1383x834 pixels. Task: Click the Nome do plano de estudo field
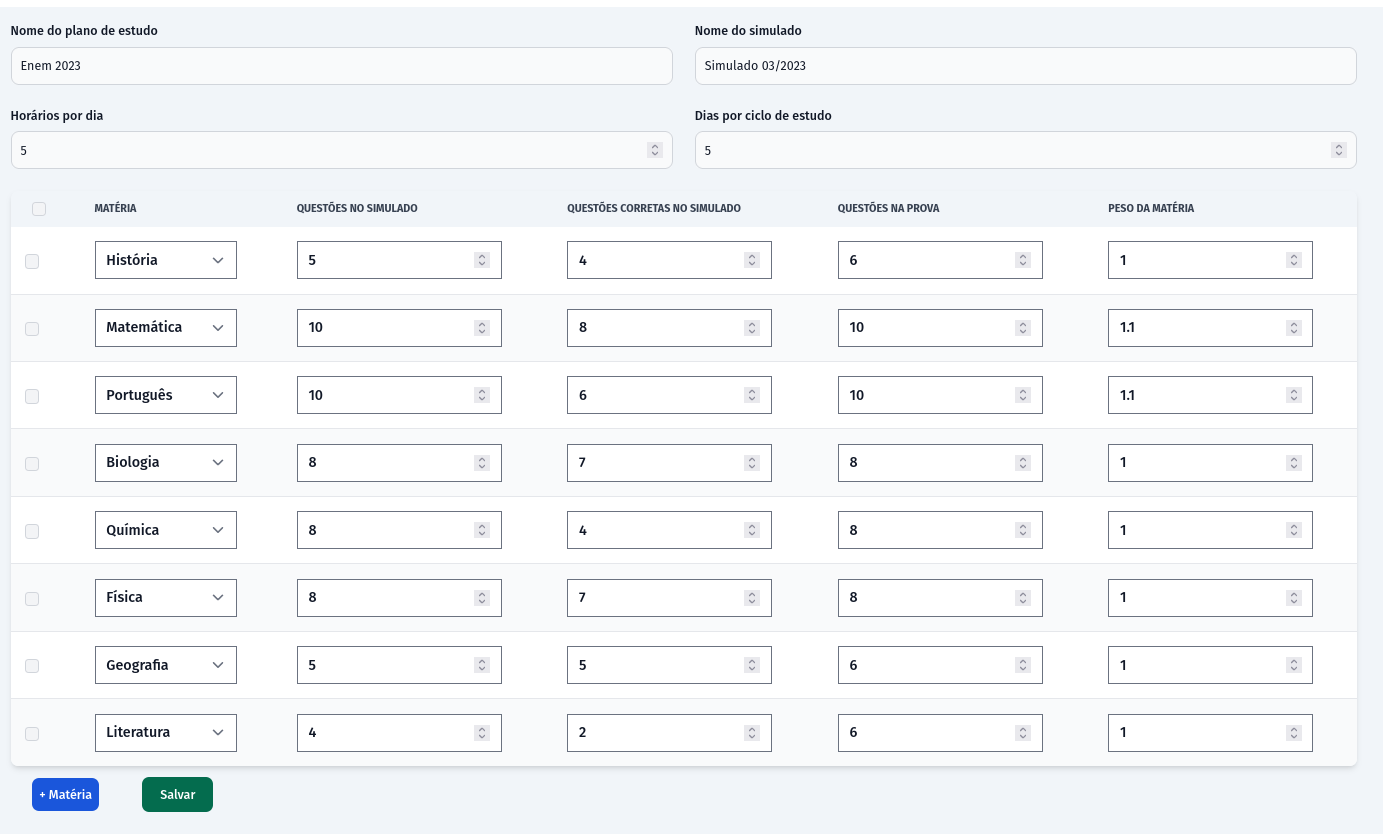click(341, 66)
